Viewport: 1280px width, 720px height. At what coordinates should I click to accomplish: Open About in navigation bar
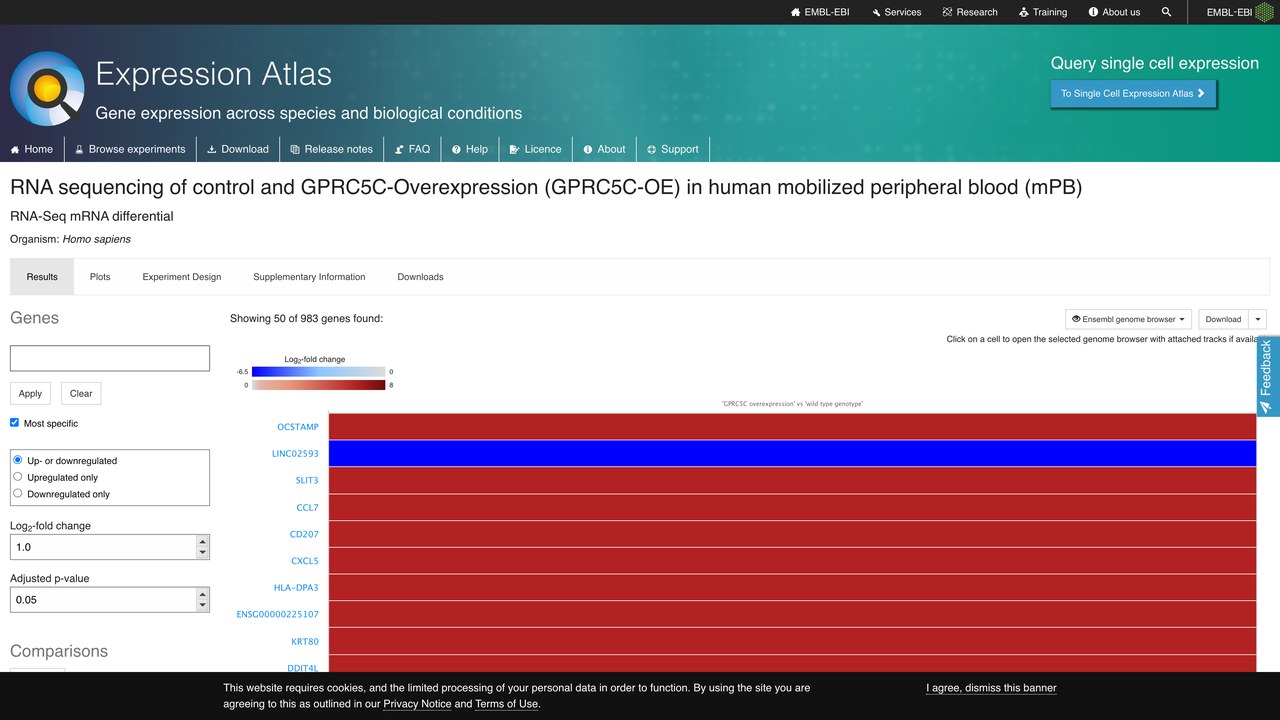click(x=604, y=149)
